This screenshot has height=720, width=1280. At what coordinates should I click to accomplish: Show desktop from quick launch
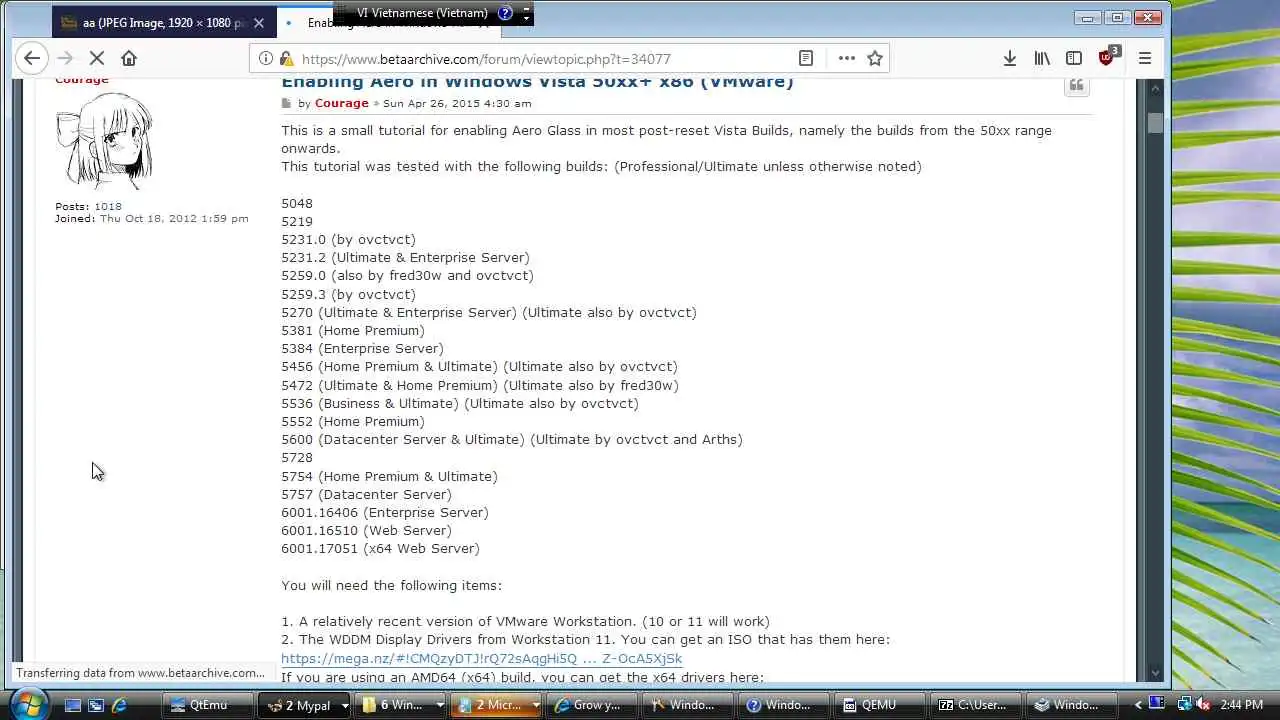tap(73, 705)
